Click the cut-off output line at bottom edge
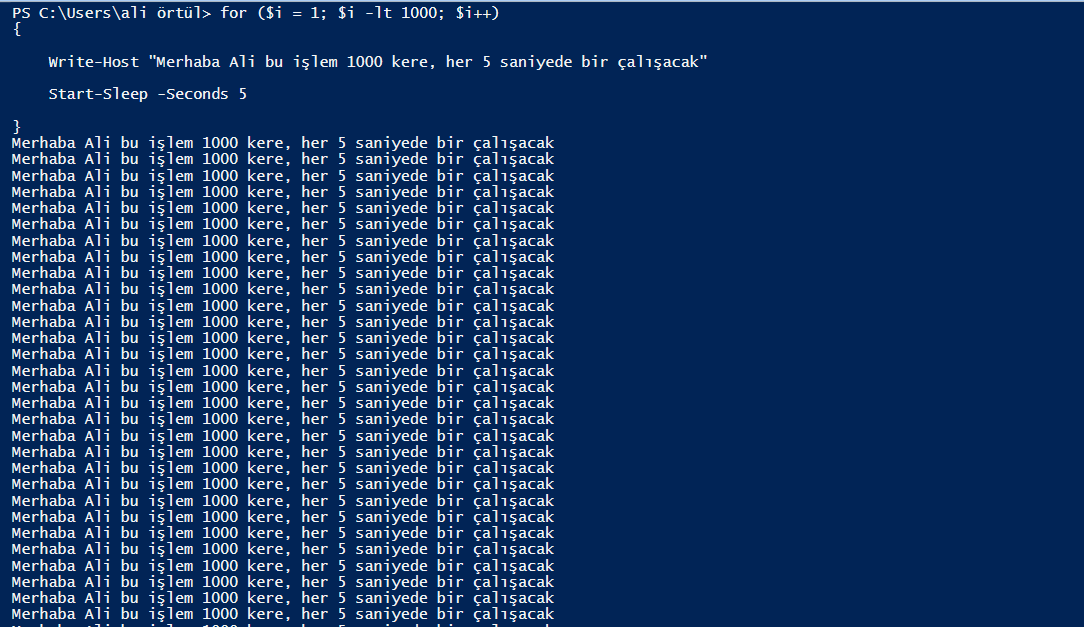1084x627 pixels. coord(282,625)
